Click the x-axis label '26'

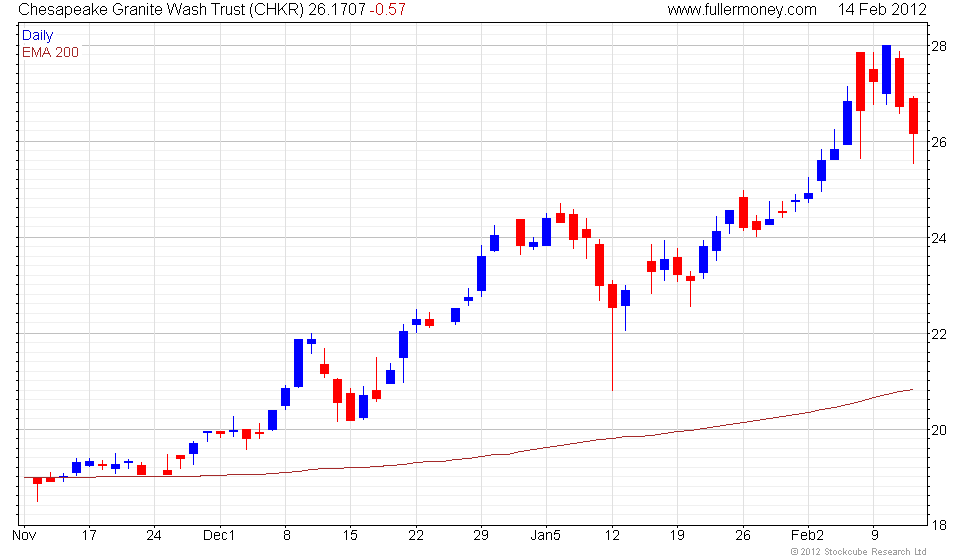(742, 536)
